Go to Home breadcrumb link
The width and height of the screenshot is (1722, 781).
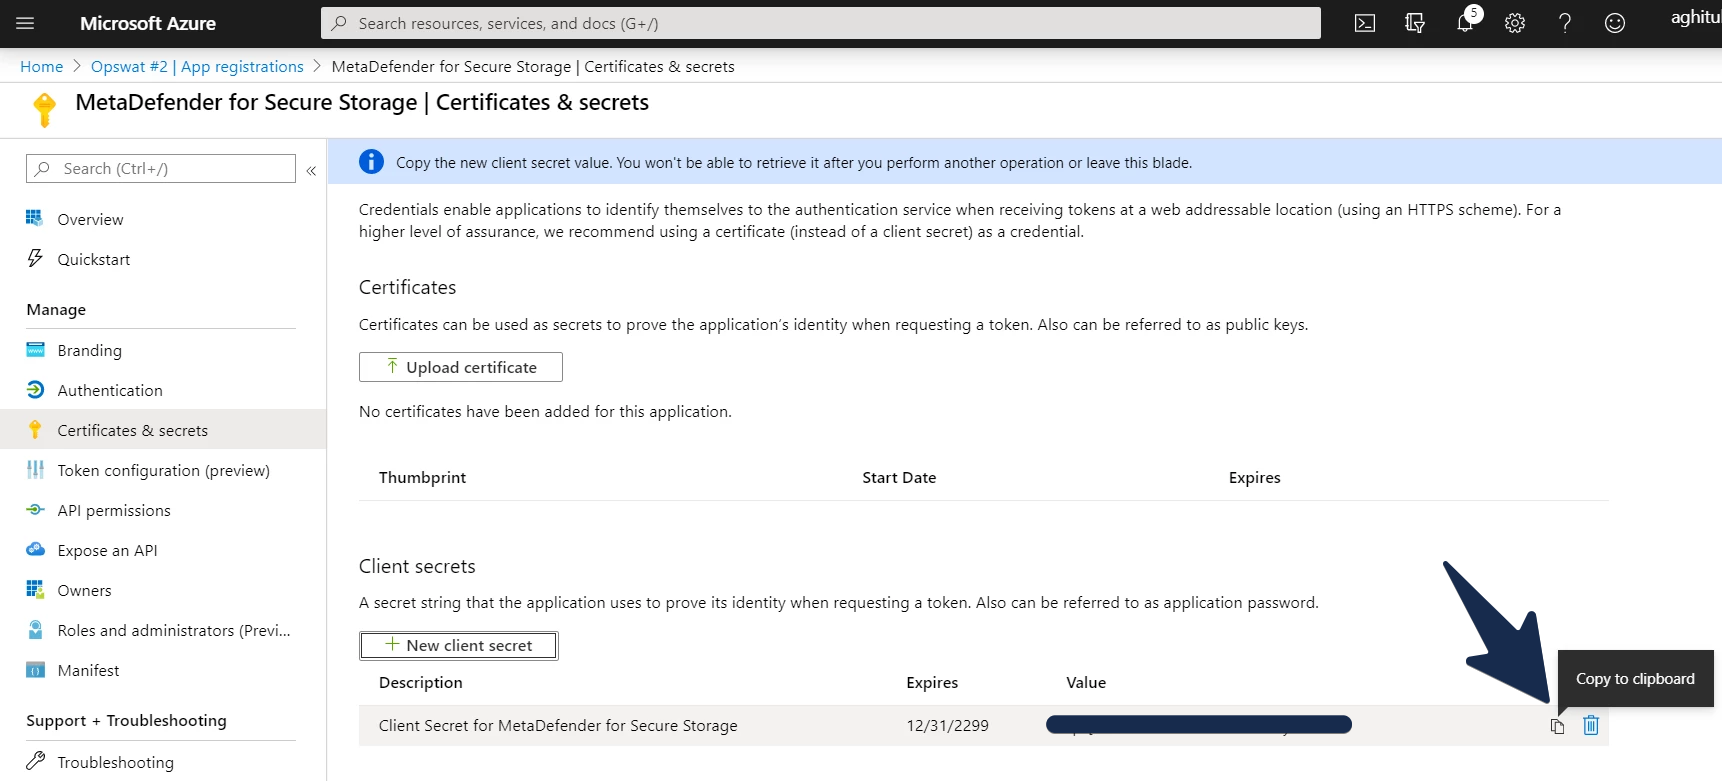41,66
